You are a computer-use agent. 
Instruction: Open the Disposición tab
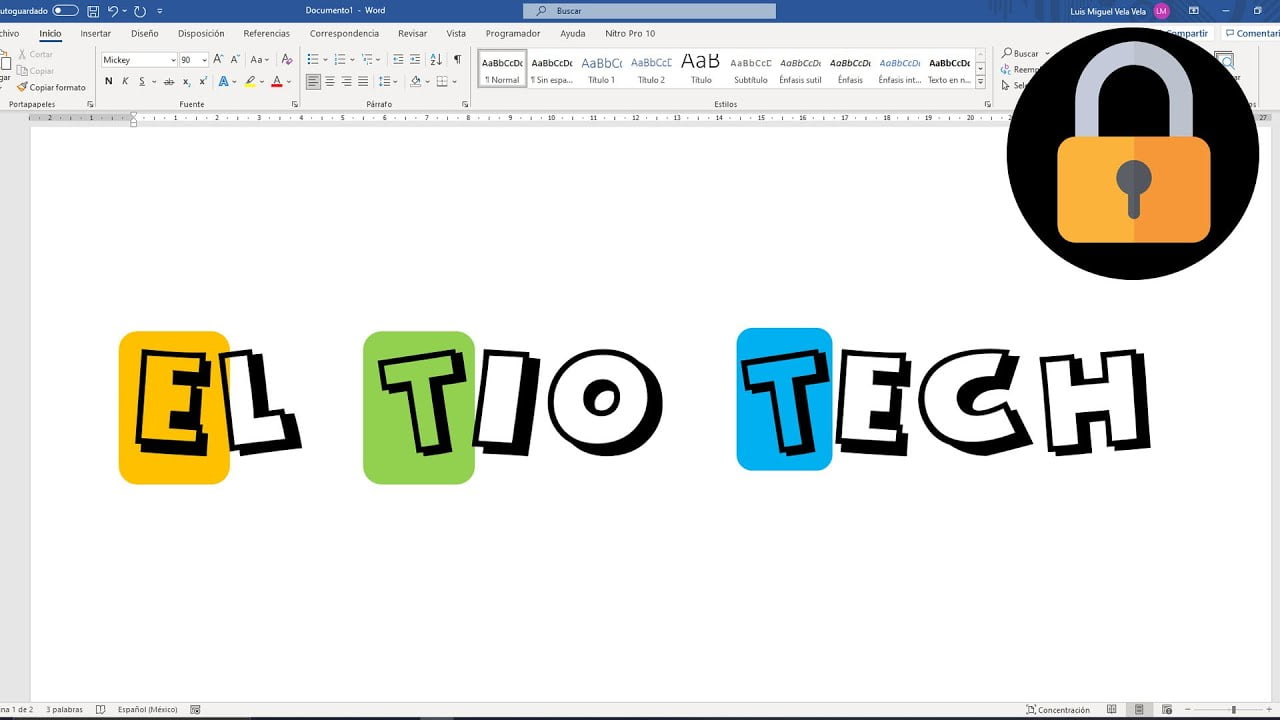click(x=201, y=33)
